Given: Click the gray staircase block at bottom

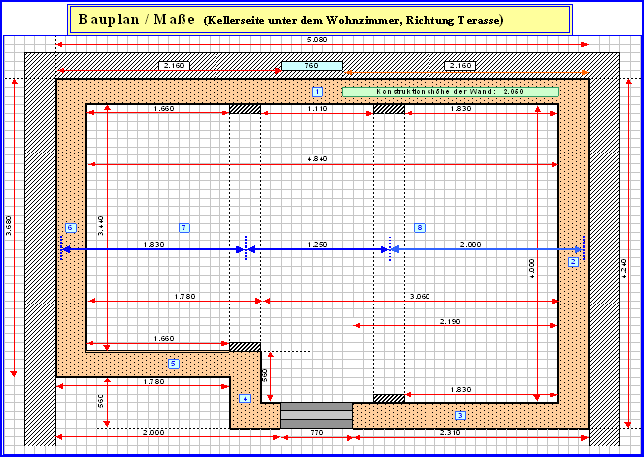Looking at the screenshot, I should coord(316,415).
